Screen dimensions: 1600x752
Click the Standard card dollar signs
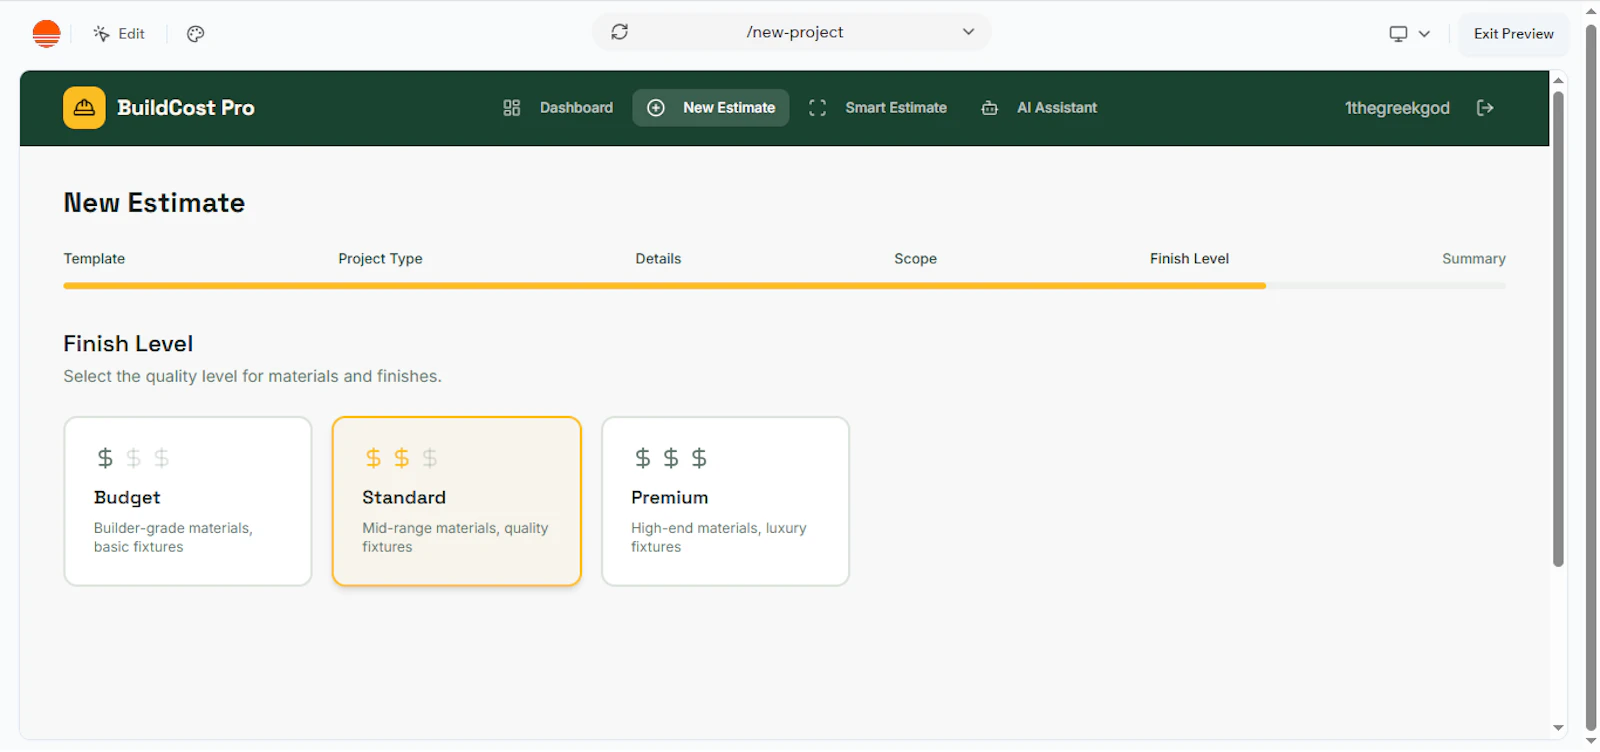pyautogui.click(x=401, y=458)
